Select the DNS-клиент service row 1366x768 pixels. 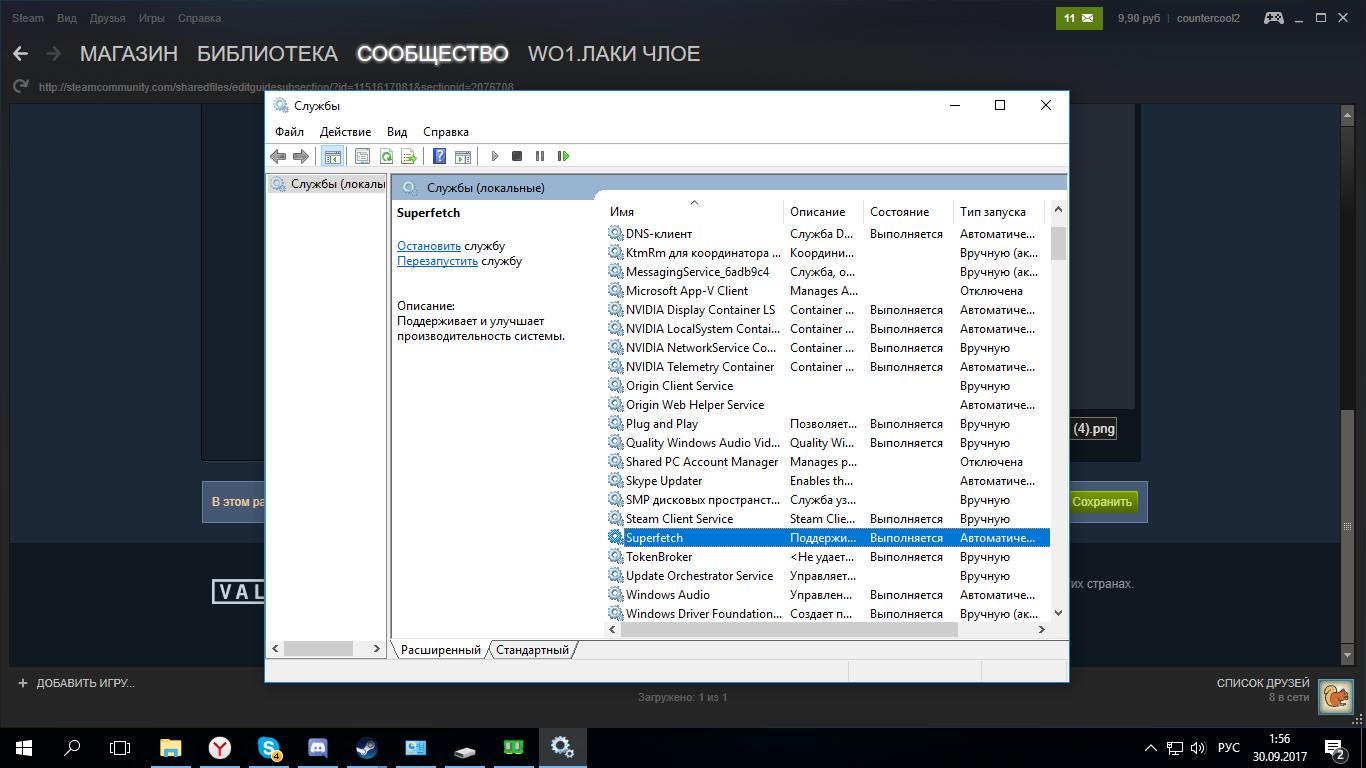pyautogui.click(x=827, y=234)
